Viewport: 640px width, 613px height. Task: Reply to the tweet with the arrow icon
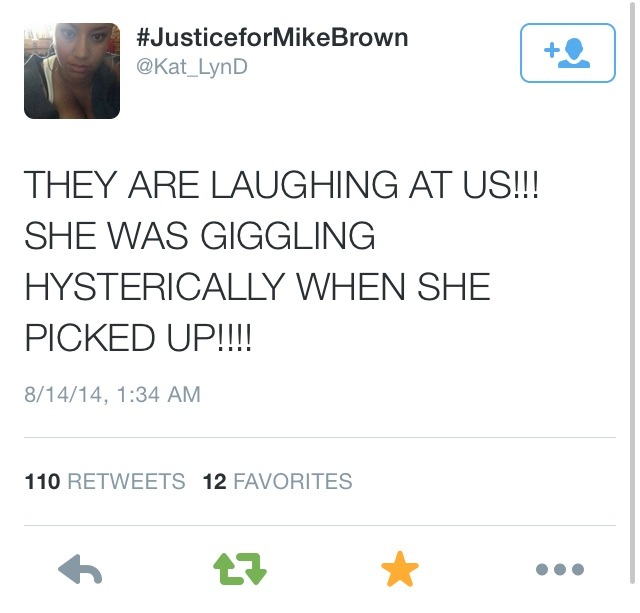(x=80, y=569)
